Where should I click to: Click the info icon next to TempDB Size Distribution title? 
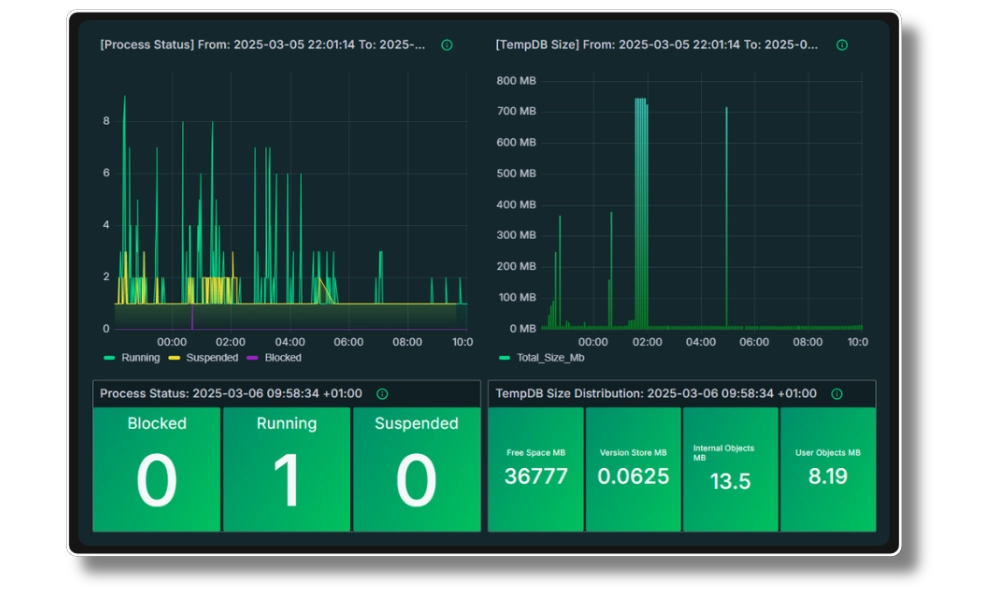[x=837, y=394]
